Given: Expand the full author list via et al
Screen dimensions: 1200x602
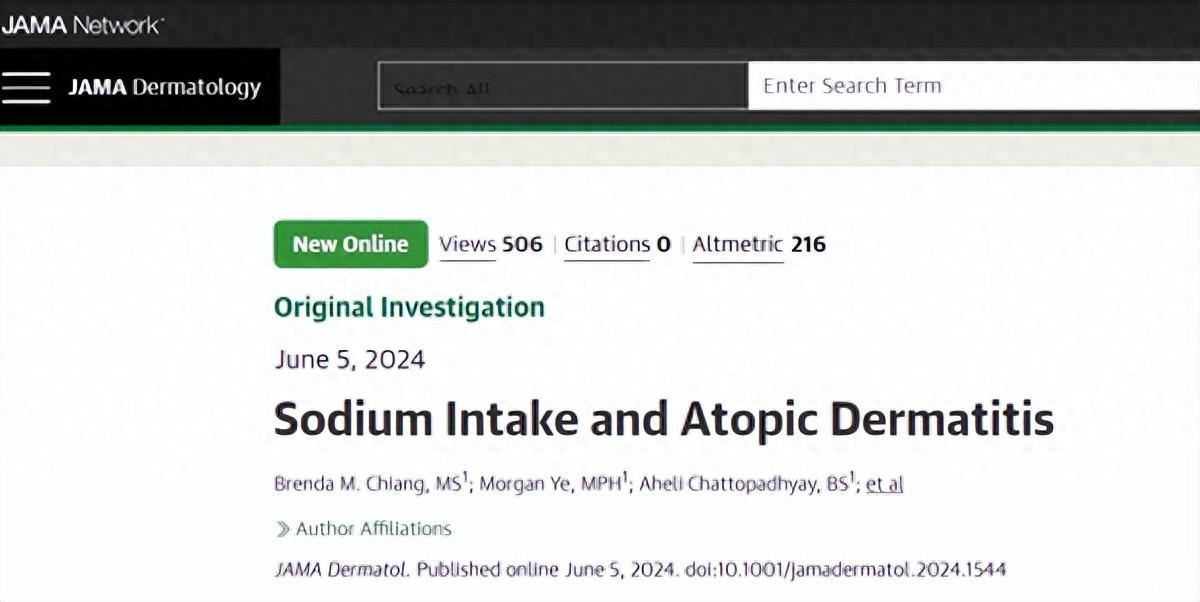Looking at the screenshot, I should click(884, 485).
